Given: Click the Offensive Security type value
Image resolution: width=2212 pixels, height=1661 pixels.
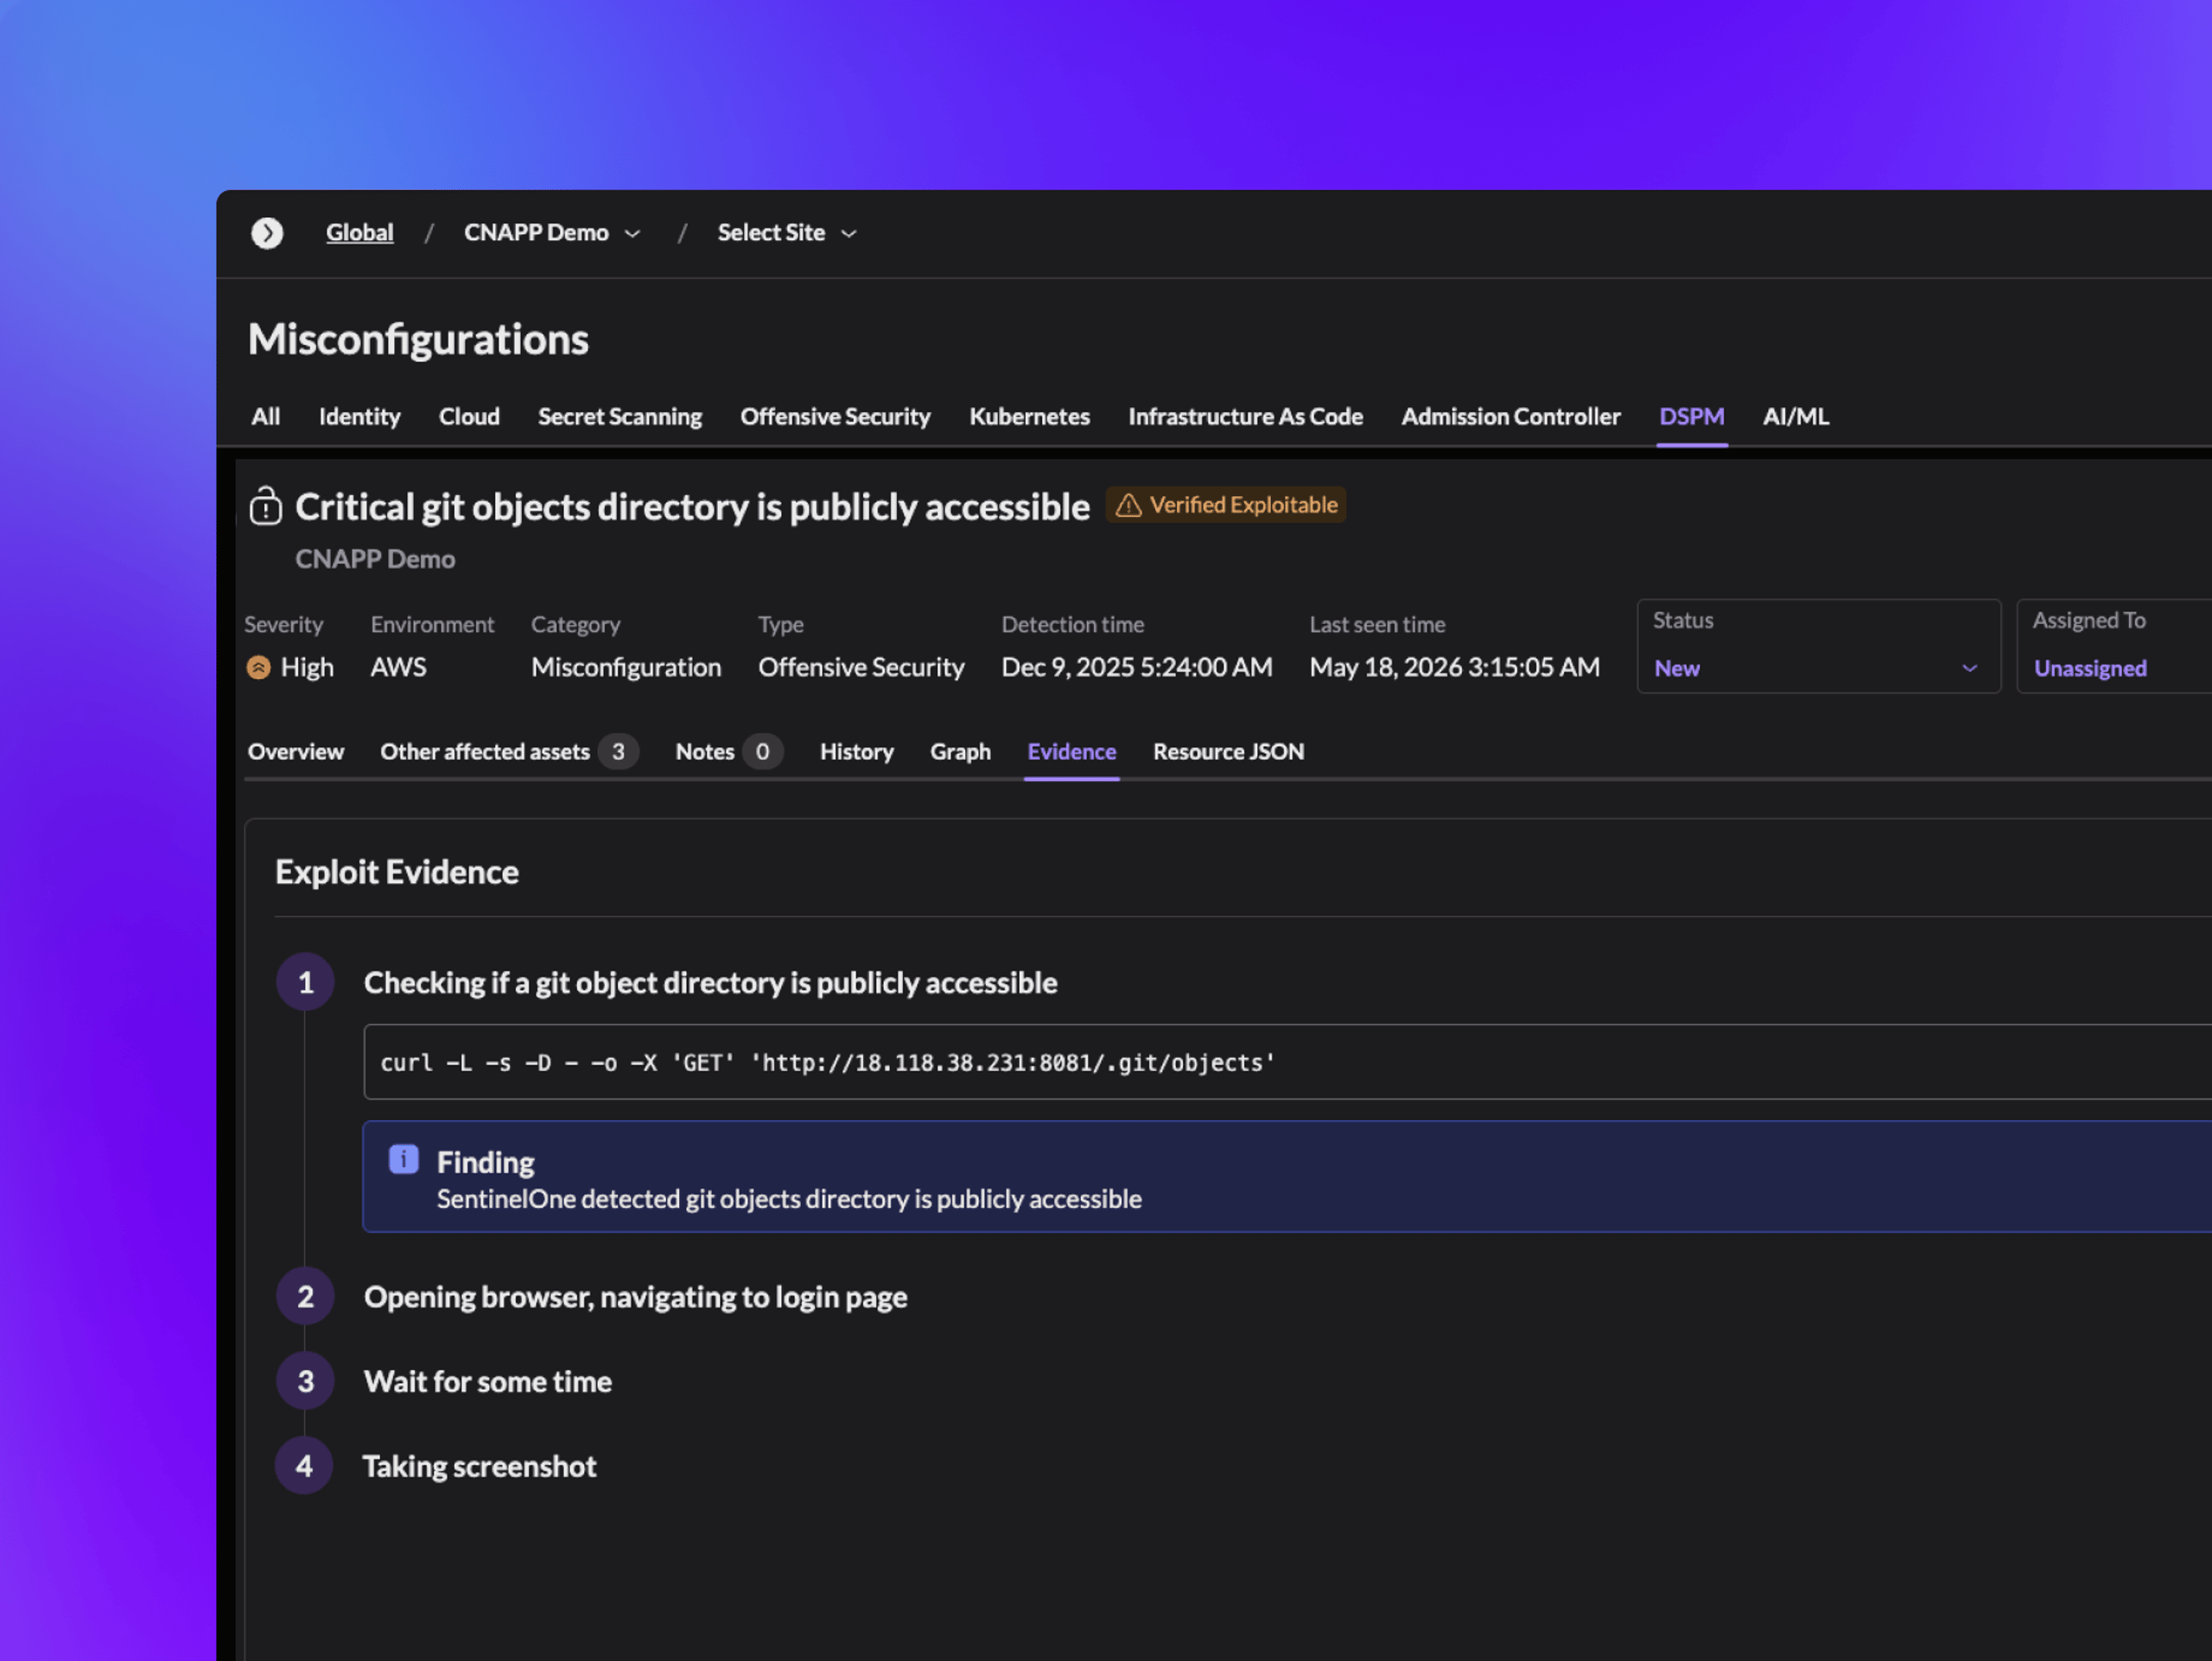Looking at the screenshot, I should pyautogui.click(x=861, y=668).
